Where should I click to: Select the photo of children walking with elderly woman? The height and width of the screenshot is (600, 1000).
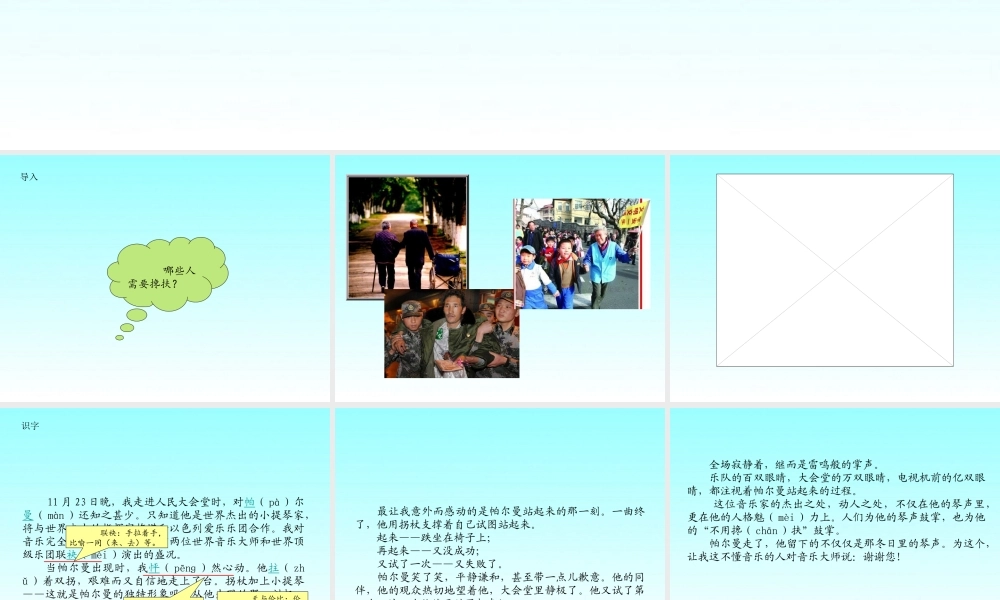(582, 254)
